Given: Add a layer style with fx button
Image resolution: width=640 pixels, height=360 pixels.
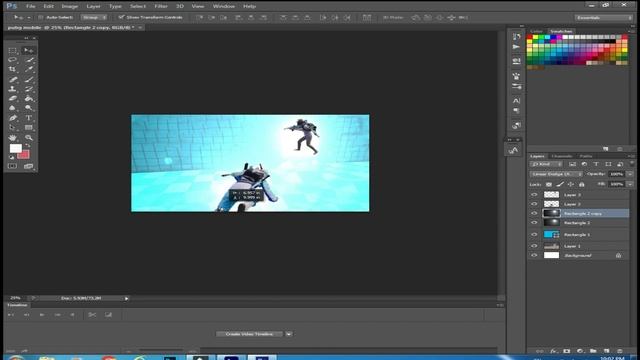Looking at the screenshot, I should pos(553,351).
